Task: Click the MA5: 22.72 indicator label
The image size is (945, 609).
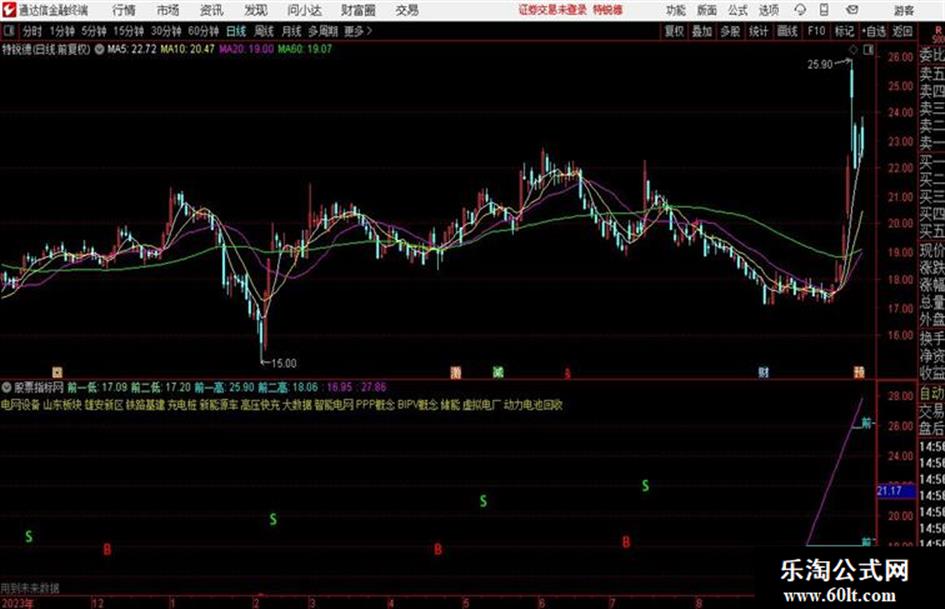Action: (132, 49)
